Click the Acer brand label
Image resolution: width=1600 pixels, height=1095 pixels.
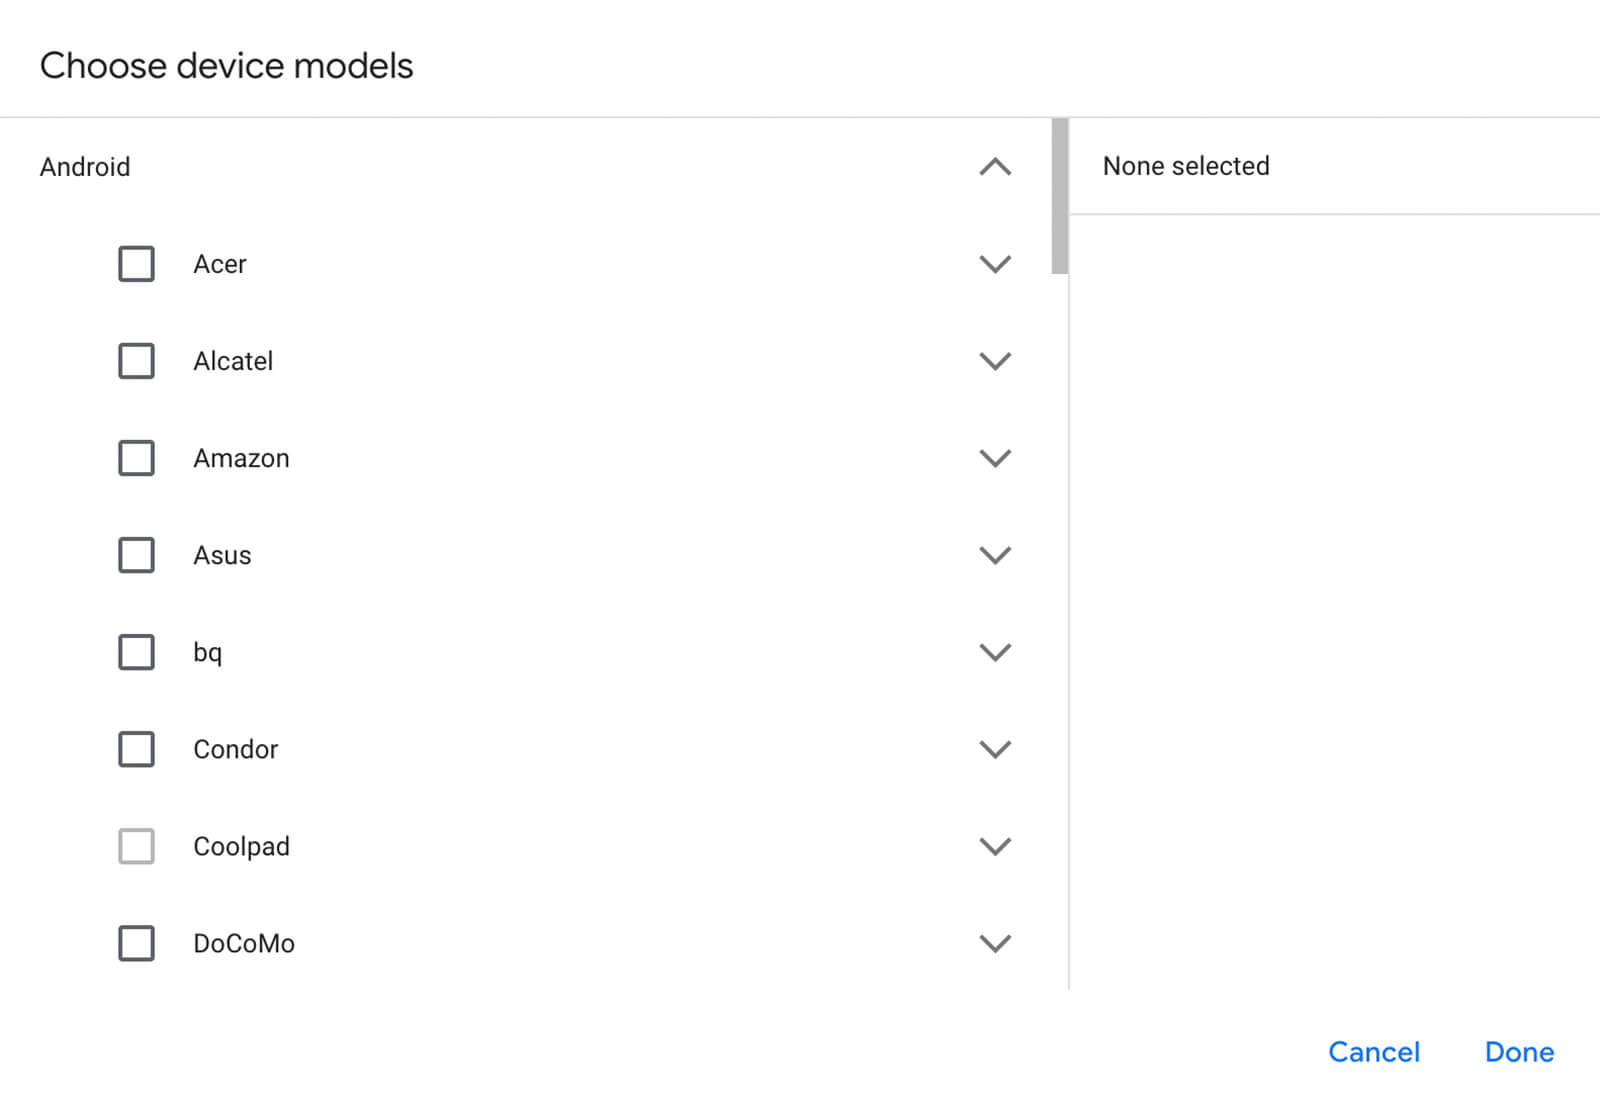(220, 264)
